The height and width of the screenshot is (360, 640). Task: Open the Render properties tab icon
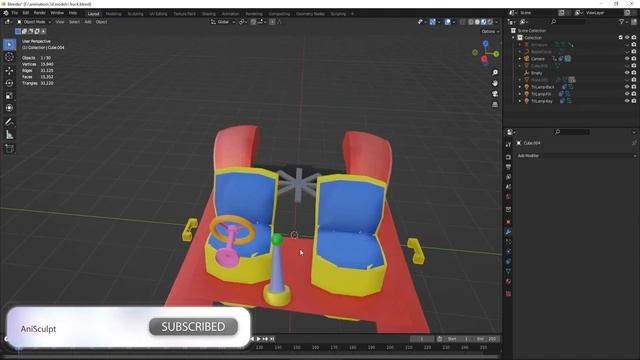508,157
